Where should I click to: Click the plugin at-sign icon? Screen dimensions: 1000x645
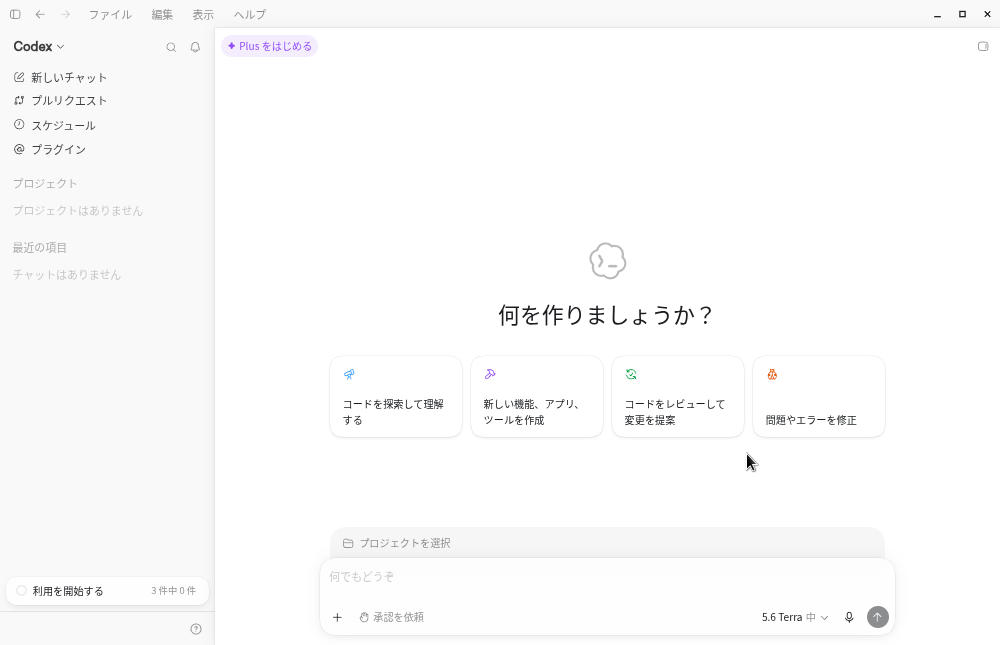tap(19, 149)
